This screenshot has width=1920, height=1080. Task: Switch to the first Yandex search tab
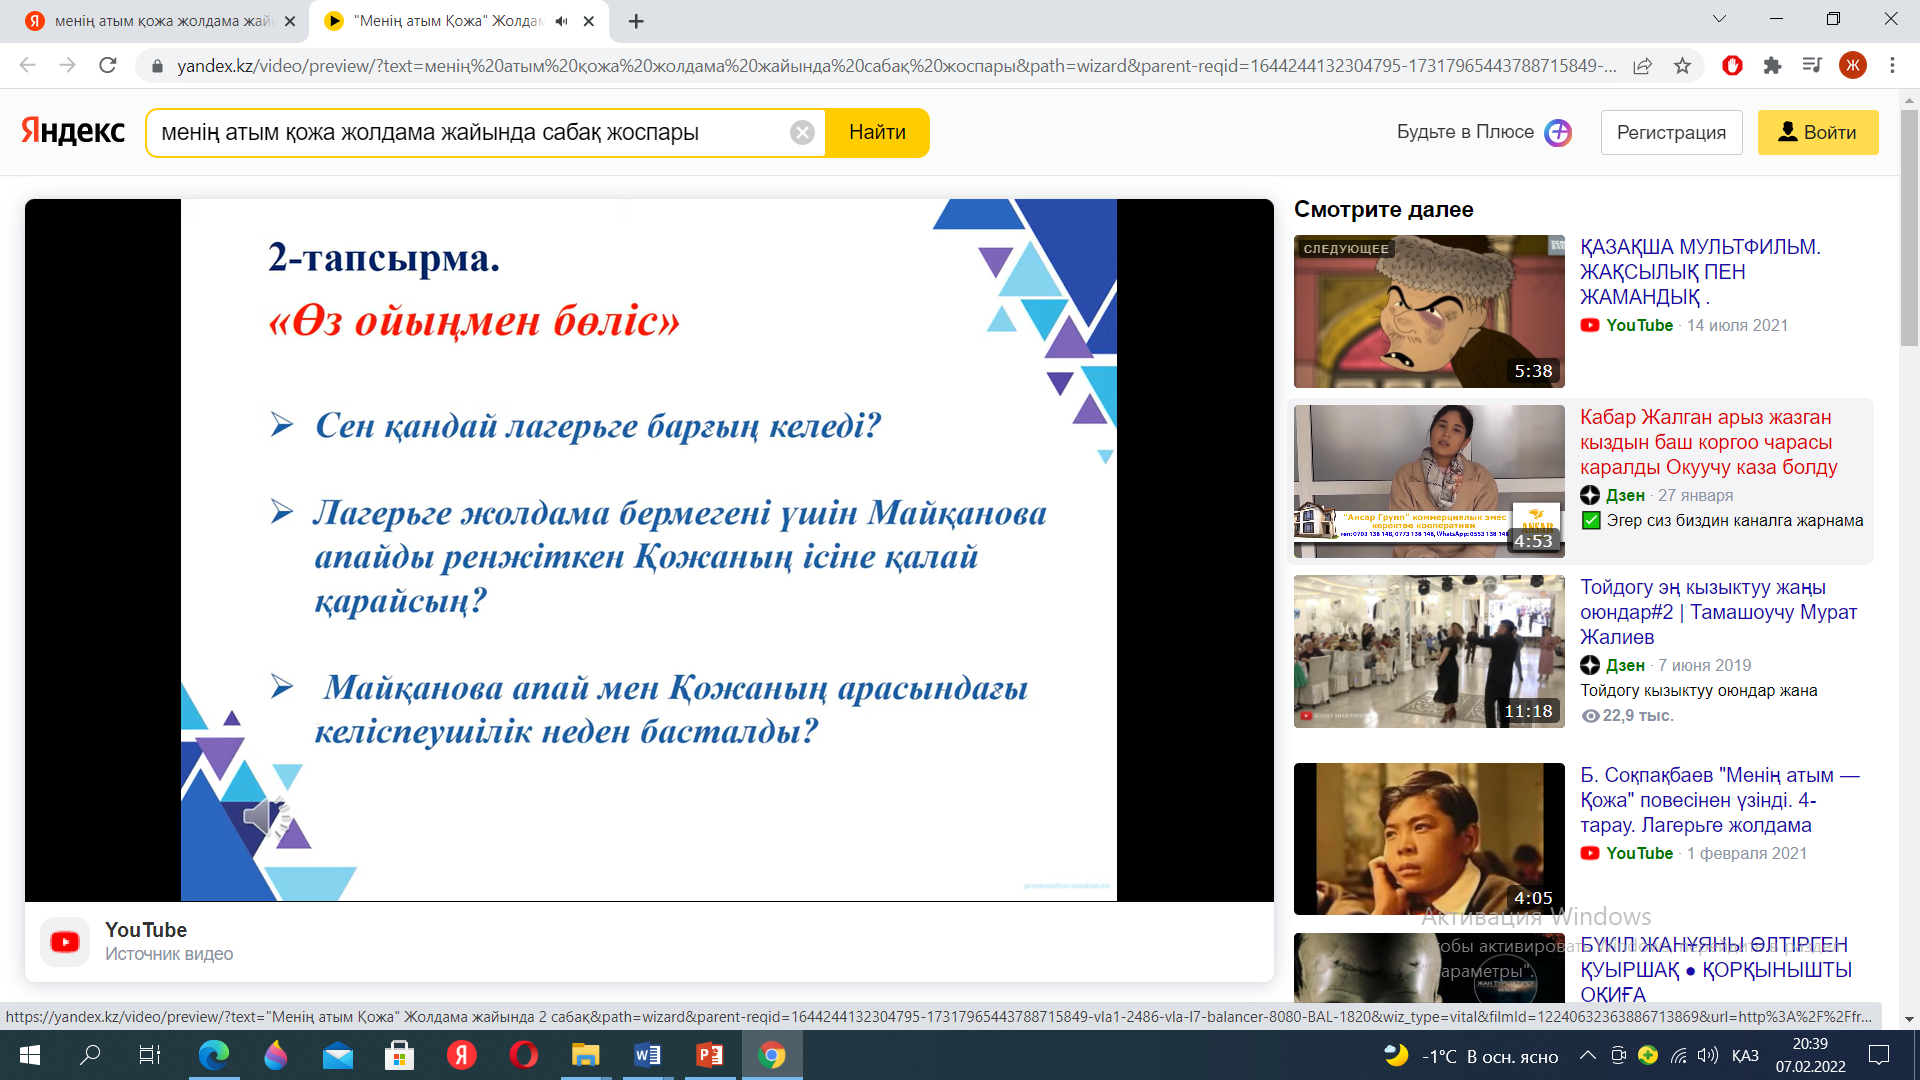pos(150,21)
